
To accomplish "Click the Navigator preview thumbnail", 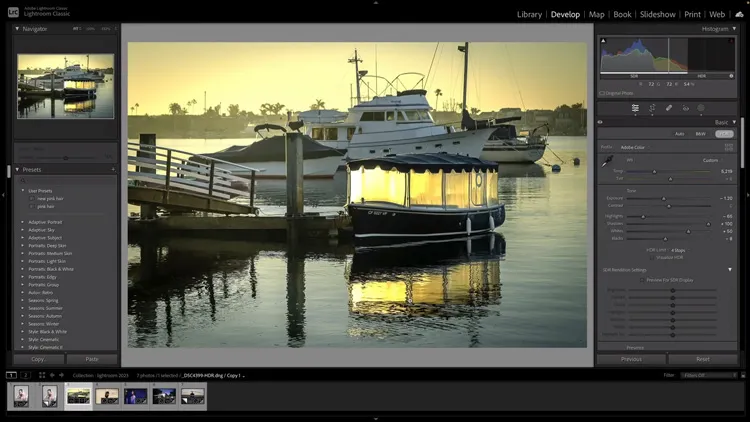I will point(66,86).
